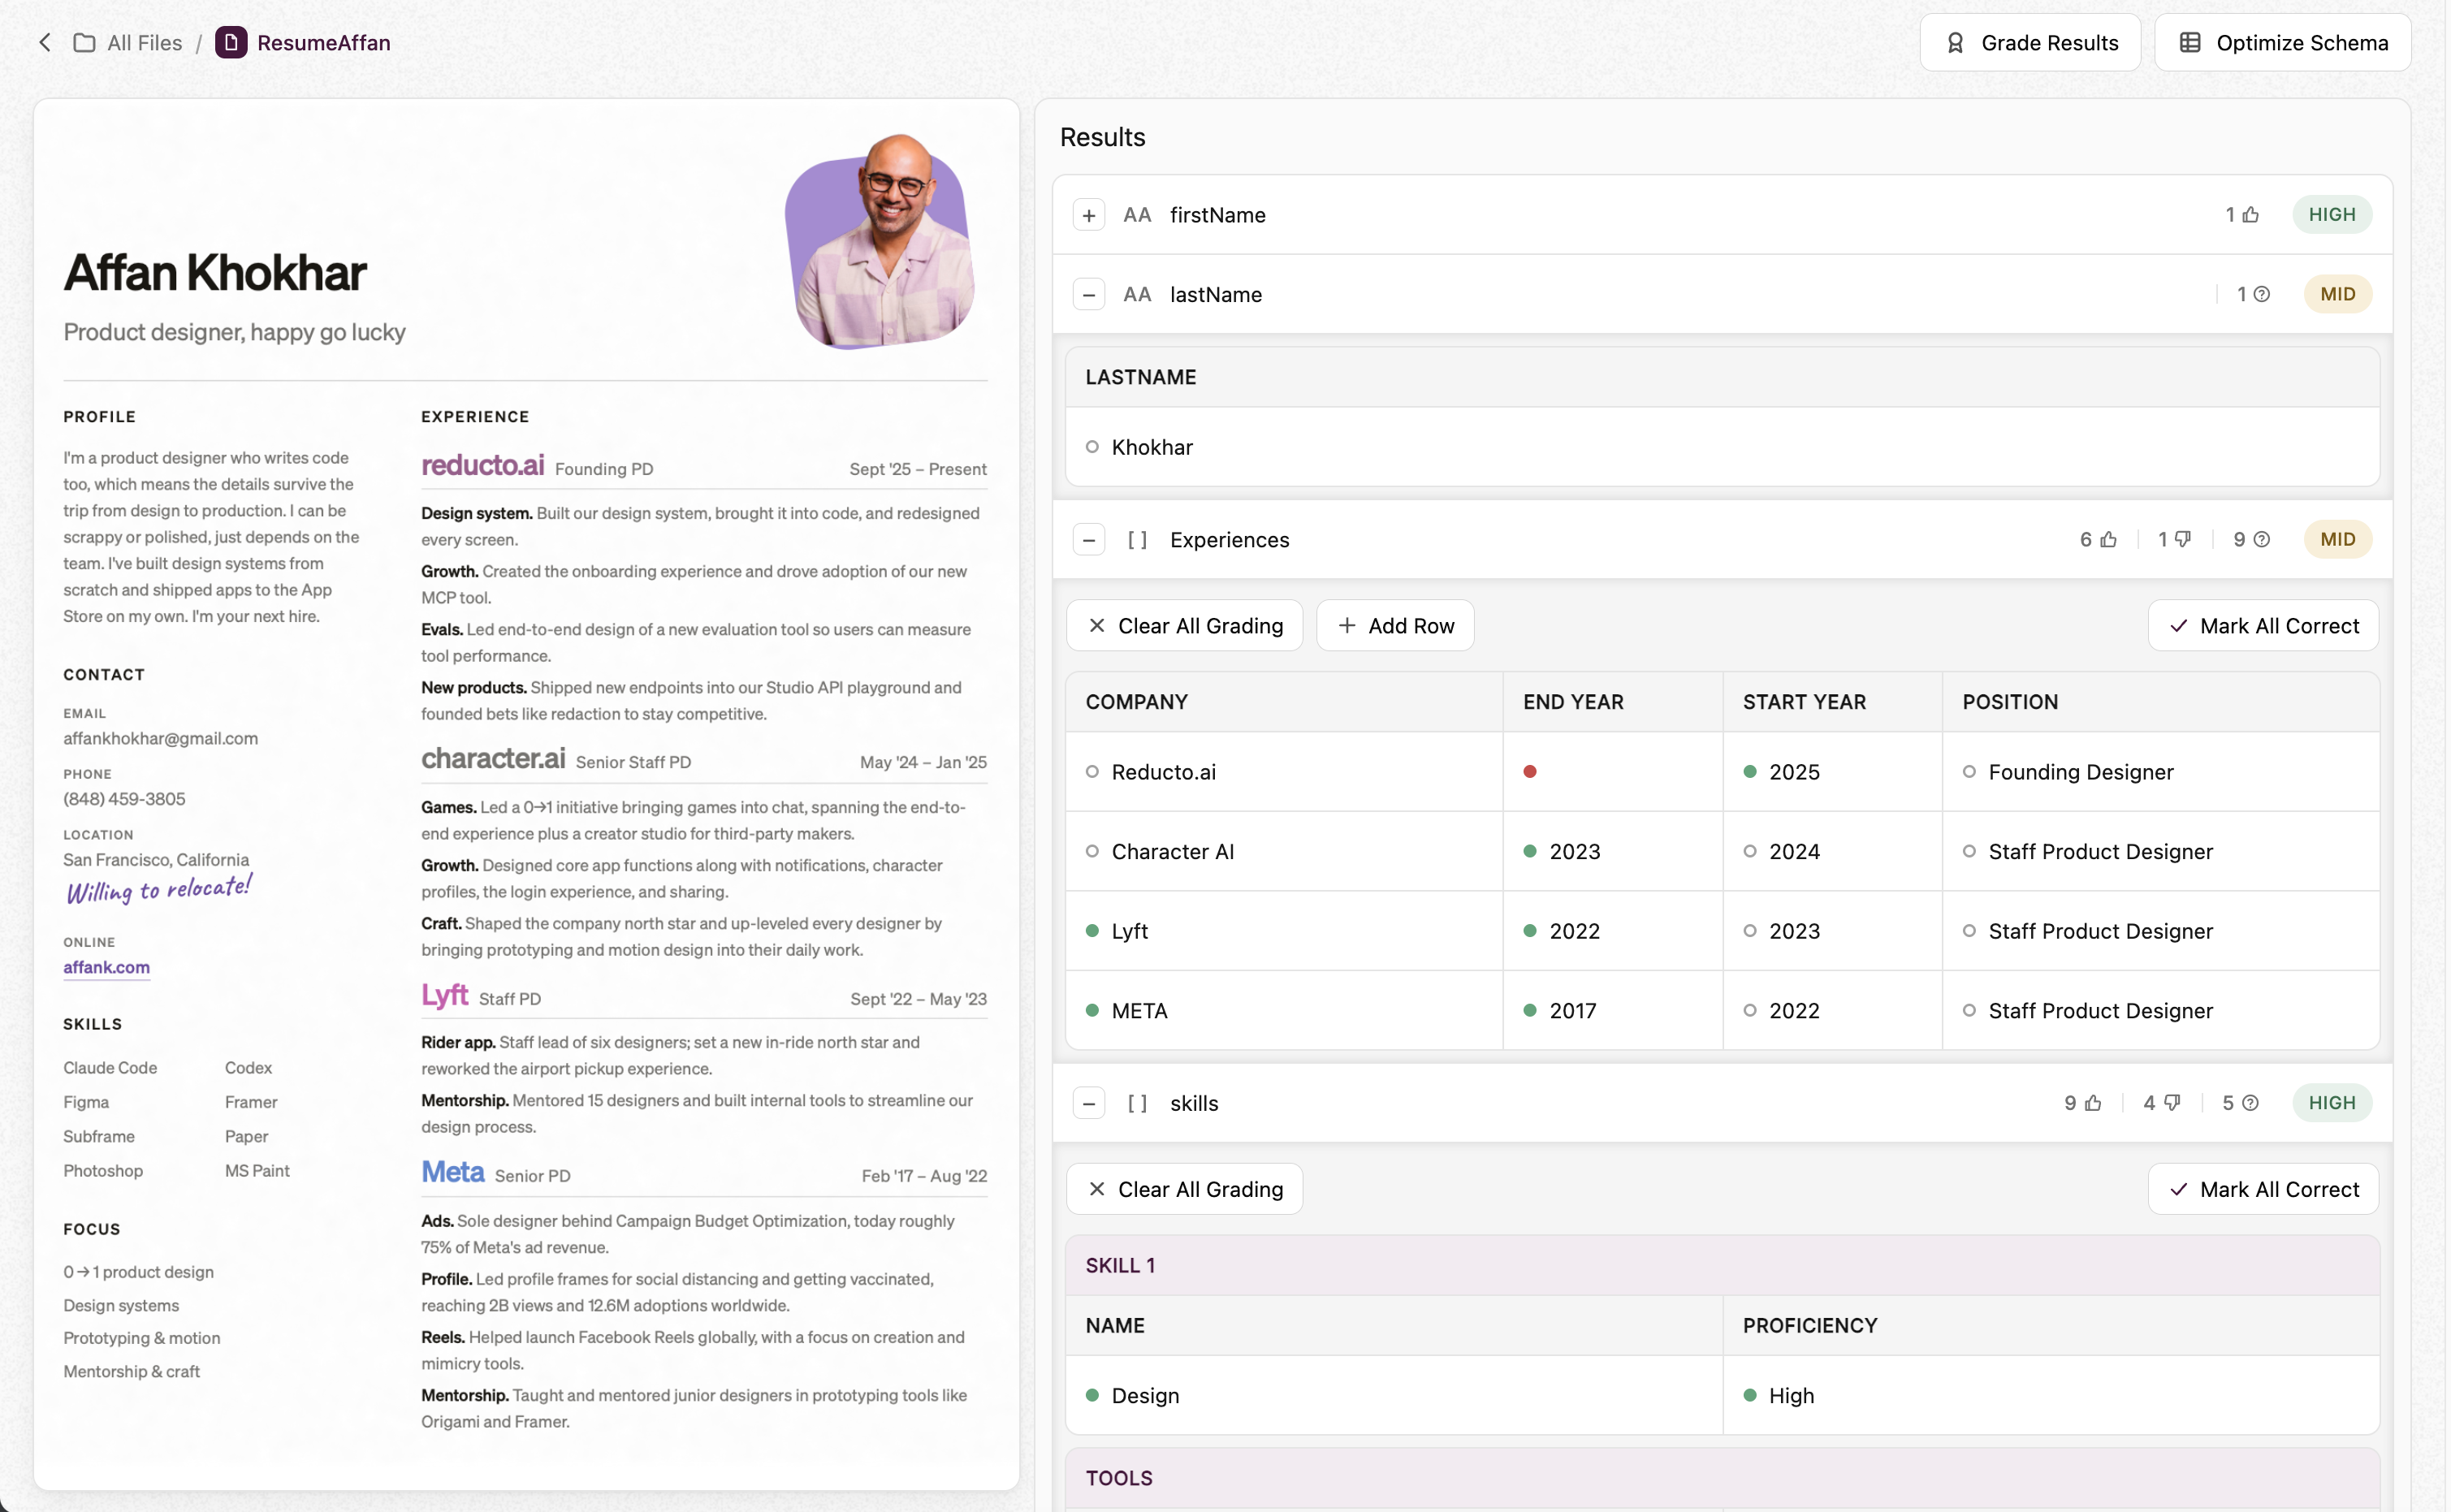Click array brackets icon beside Experiences
Screen dimensions: 2451x1512
(1137, 539)
